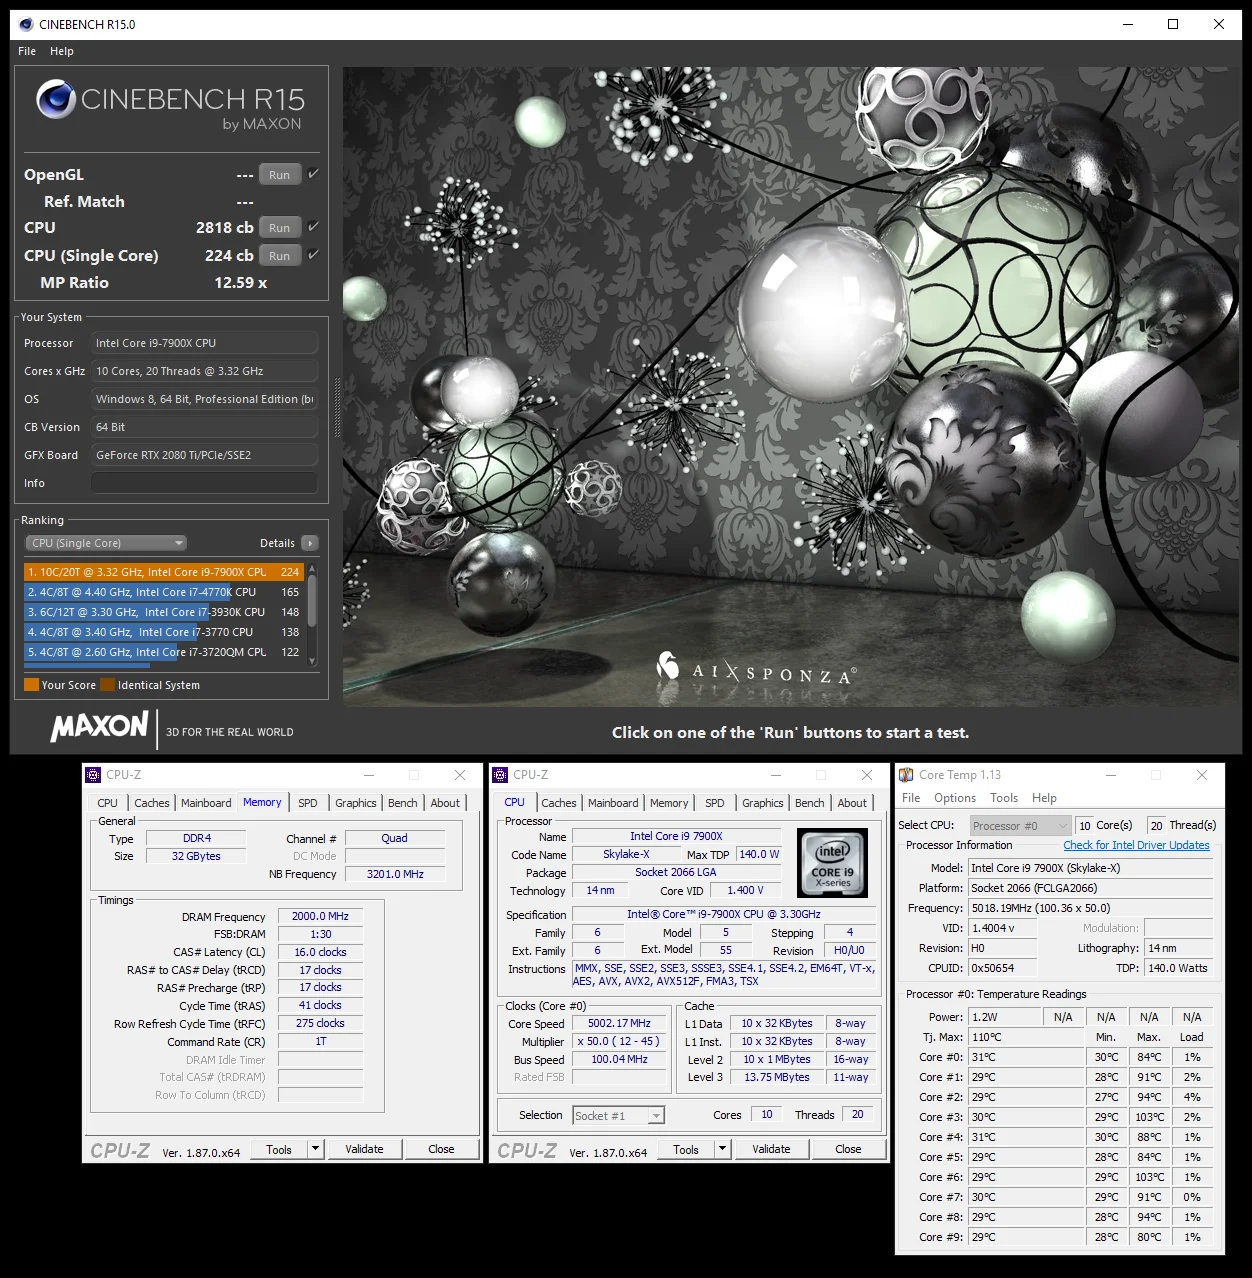This screenshot has height=1278, width=1252.
Task: Expand Tools arrow in the CPU-Z processor window
Action: point(722,1149)
